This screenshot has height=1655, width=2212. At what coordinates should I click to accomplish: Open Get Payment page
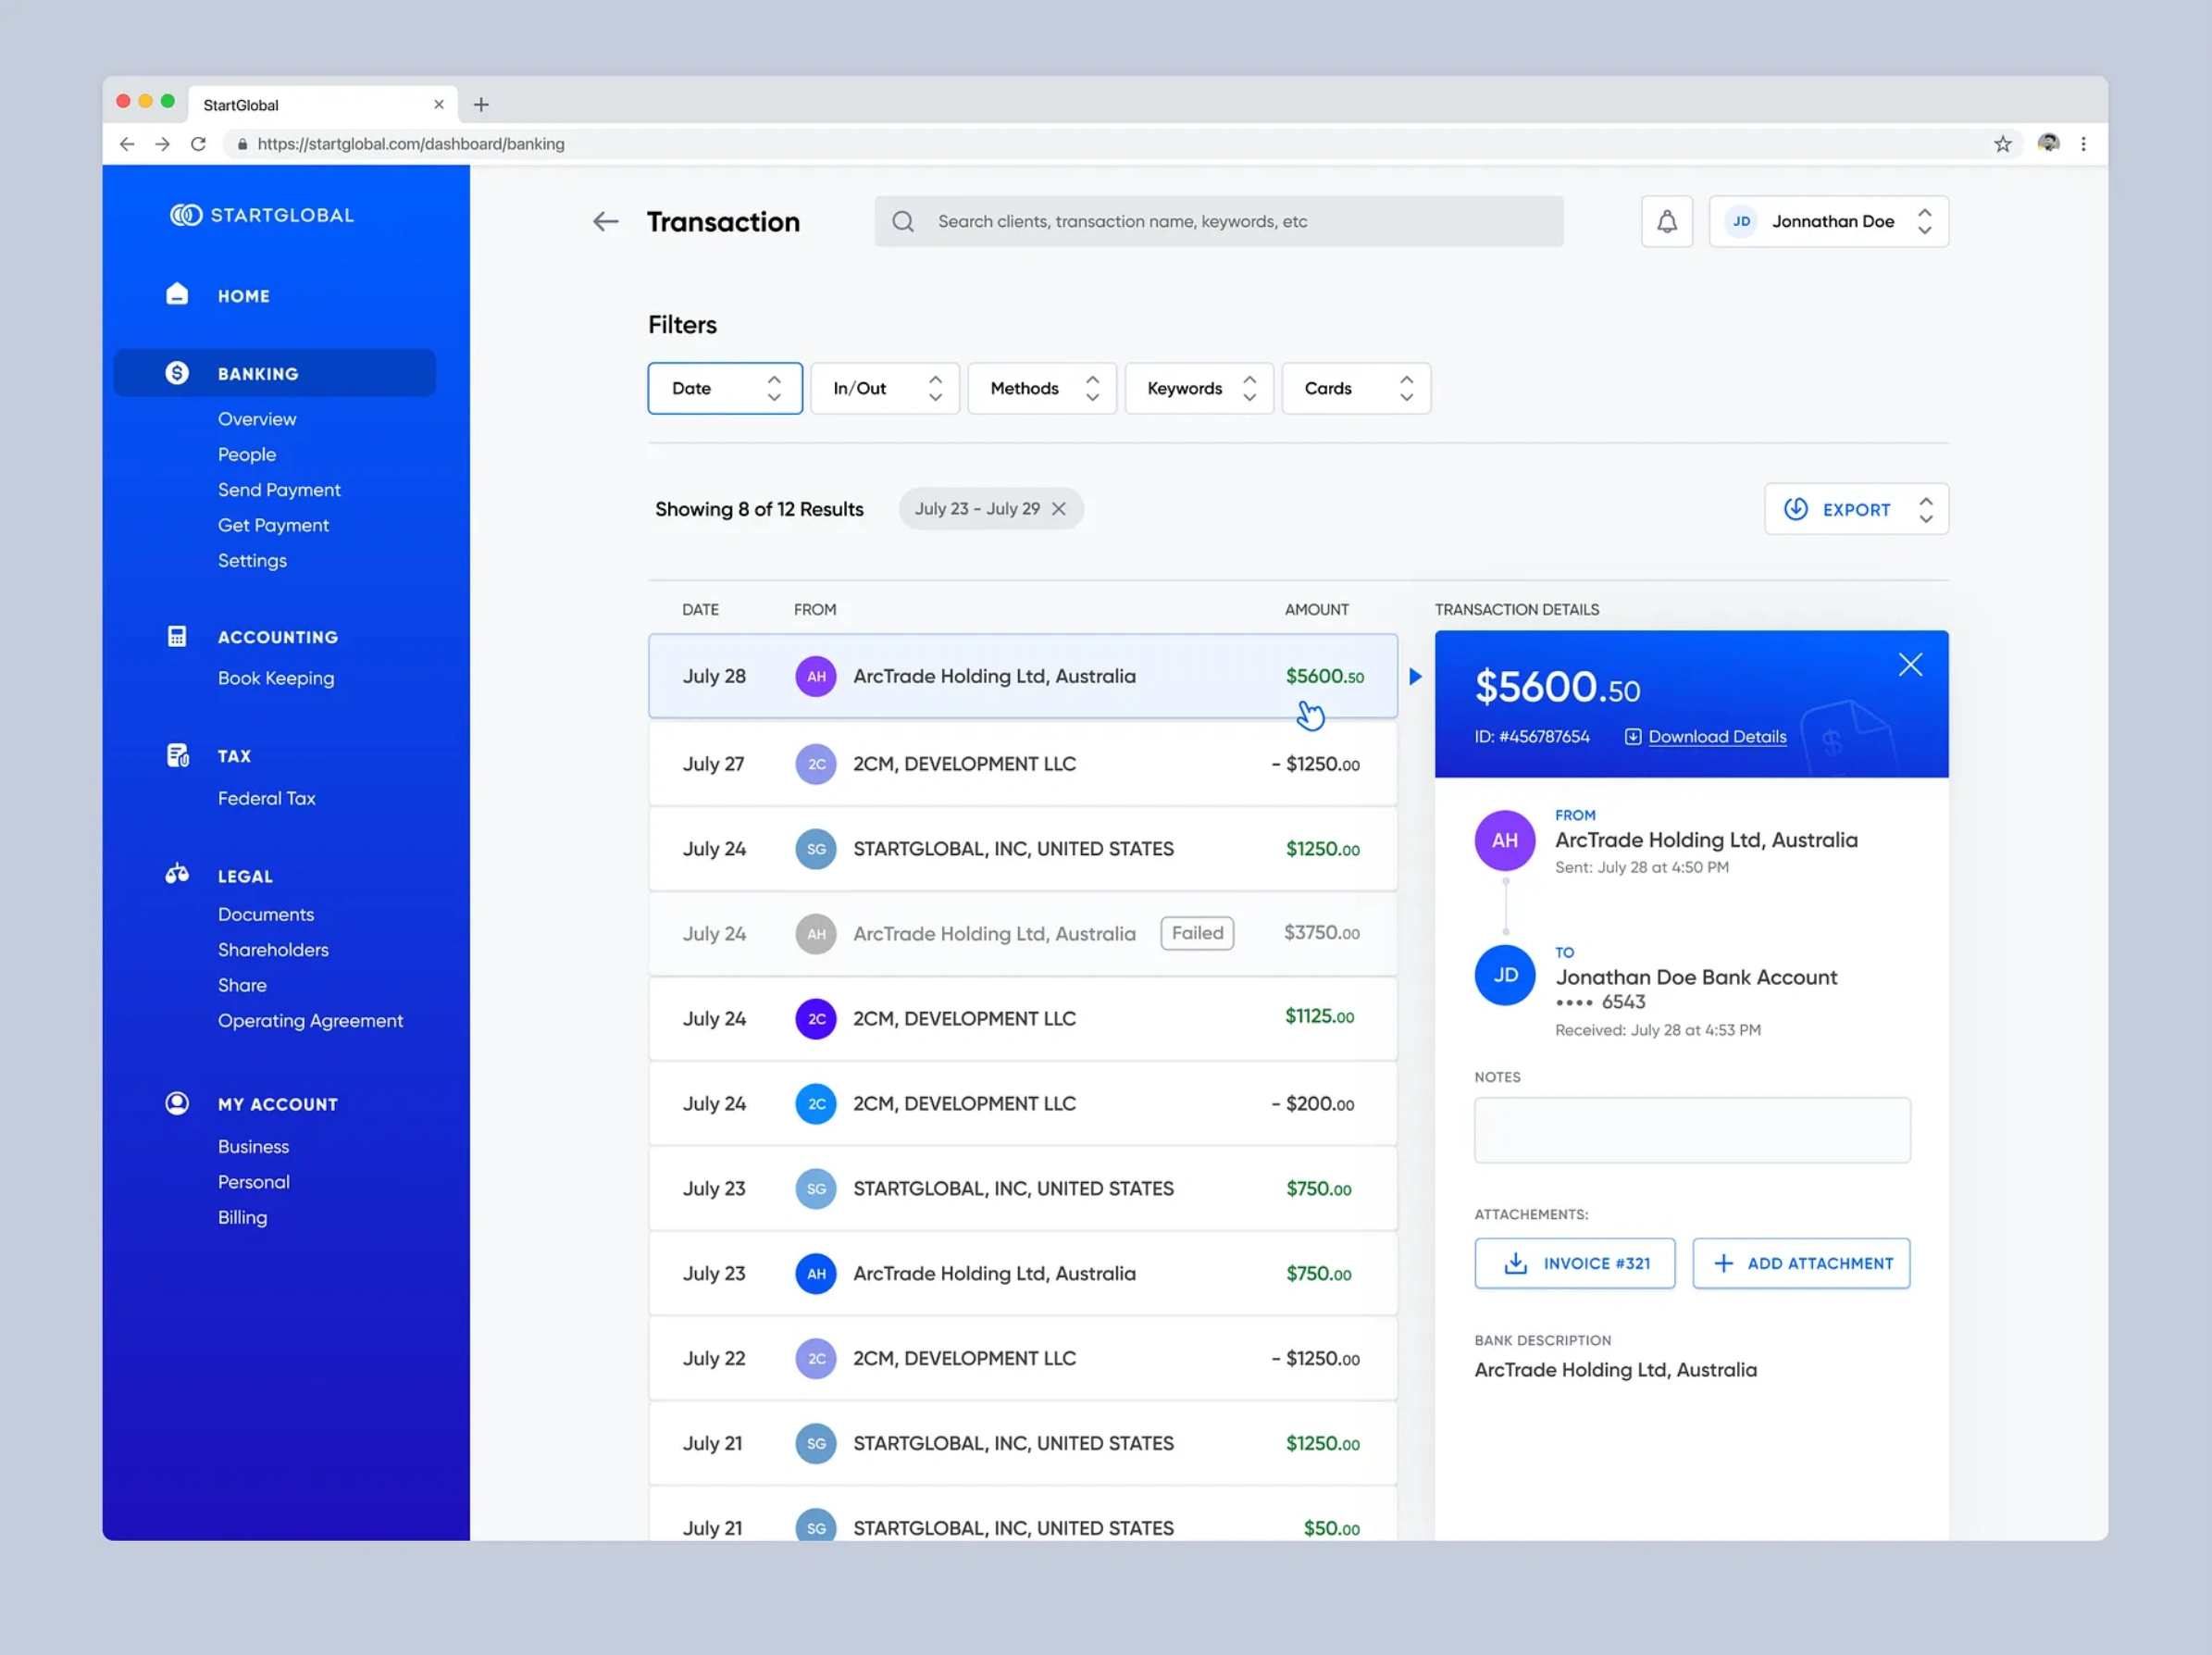pos(273,525)
